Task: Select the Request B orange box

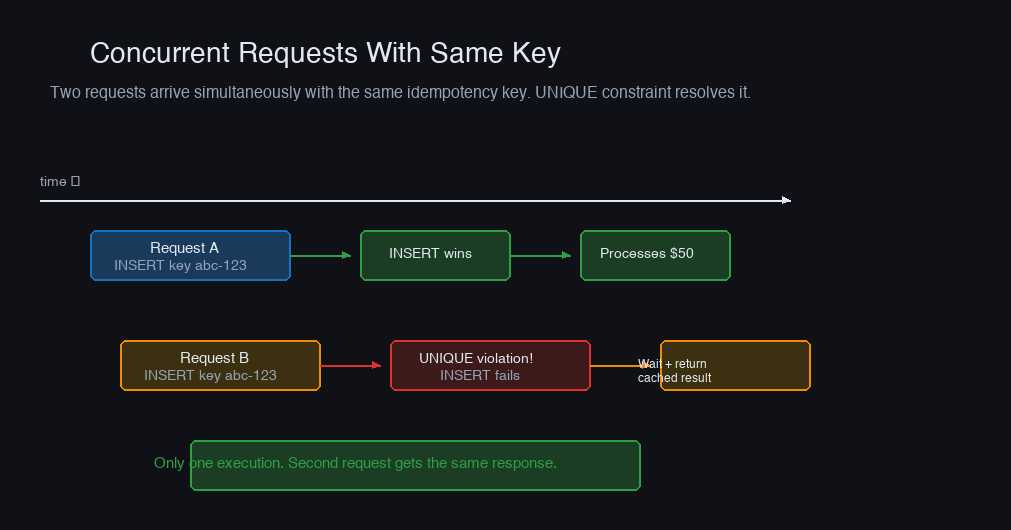Action: coord(221,366)
